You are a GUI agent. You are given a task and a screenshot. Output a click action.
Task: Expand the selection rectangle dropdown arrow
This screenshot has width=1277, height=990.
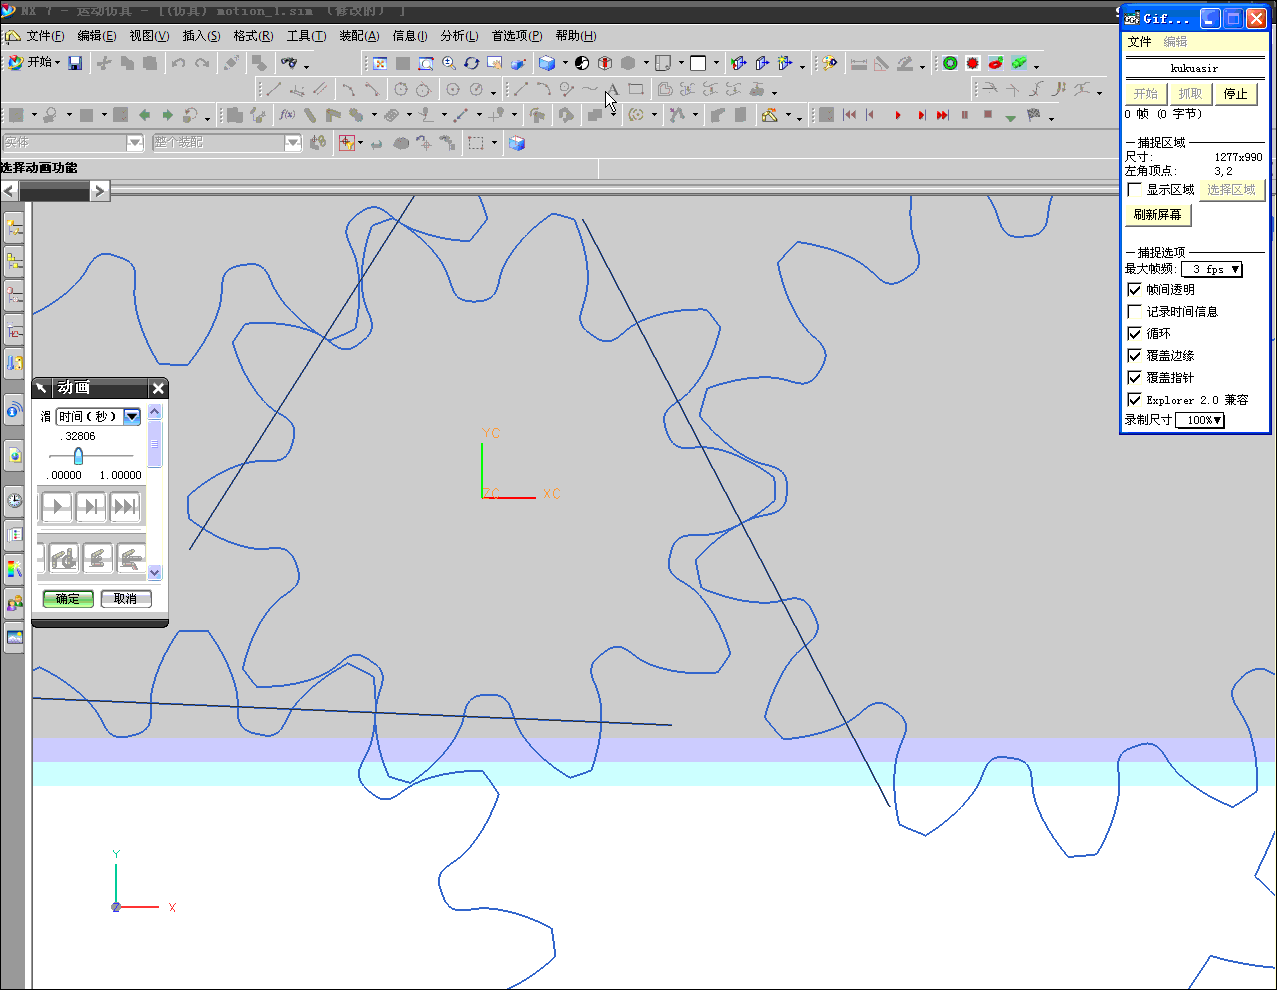pyautogui.click(x=494, y=143)
